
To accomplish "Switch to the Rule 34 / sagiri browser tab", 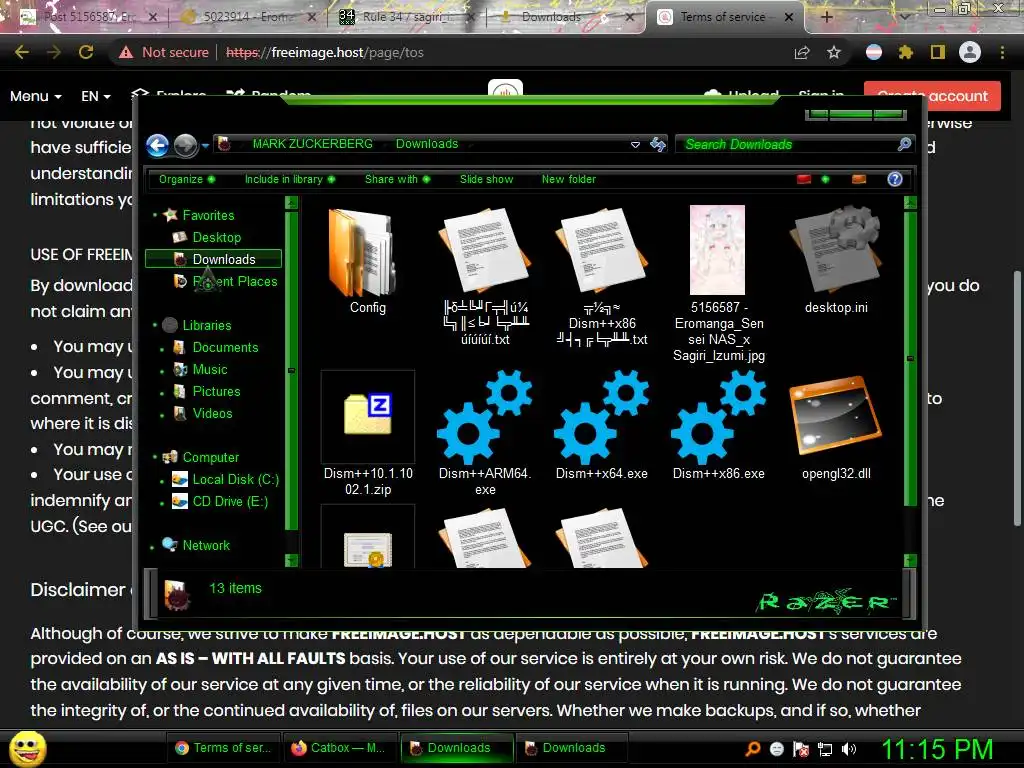I will tap(406, 17).
